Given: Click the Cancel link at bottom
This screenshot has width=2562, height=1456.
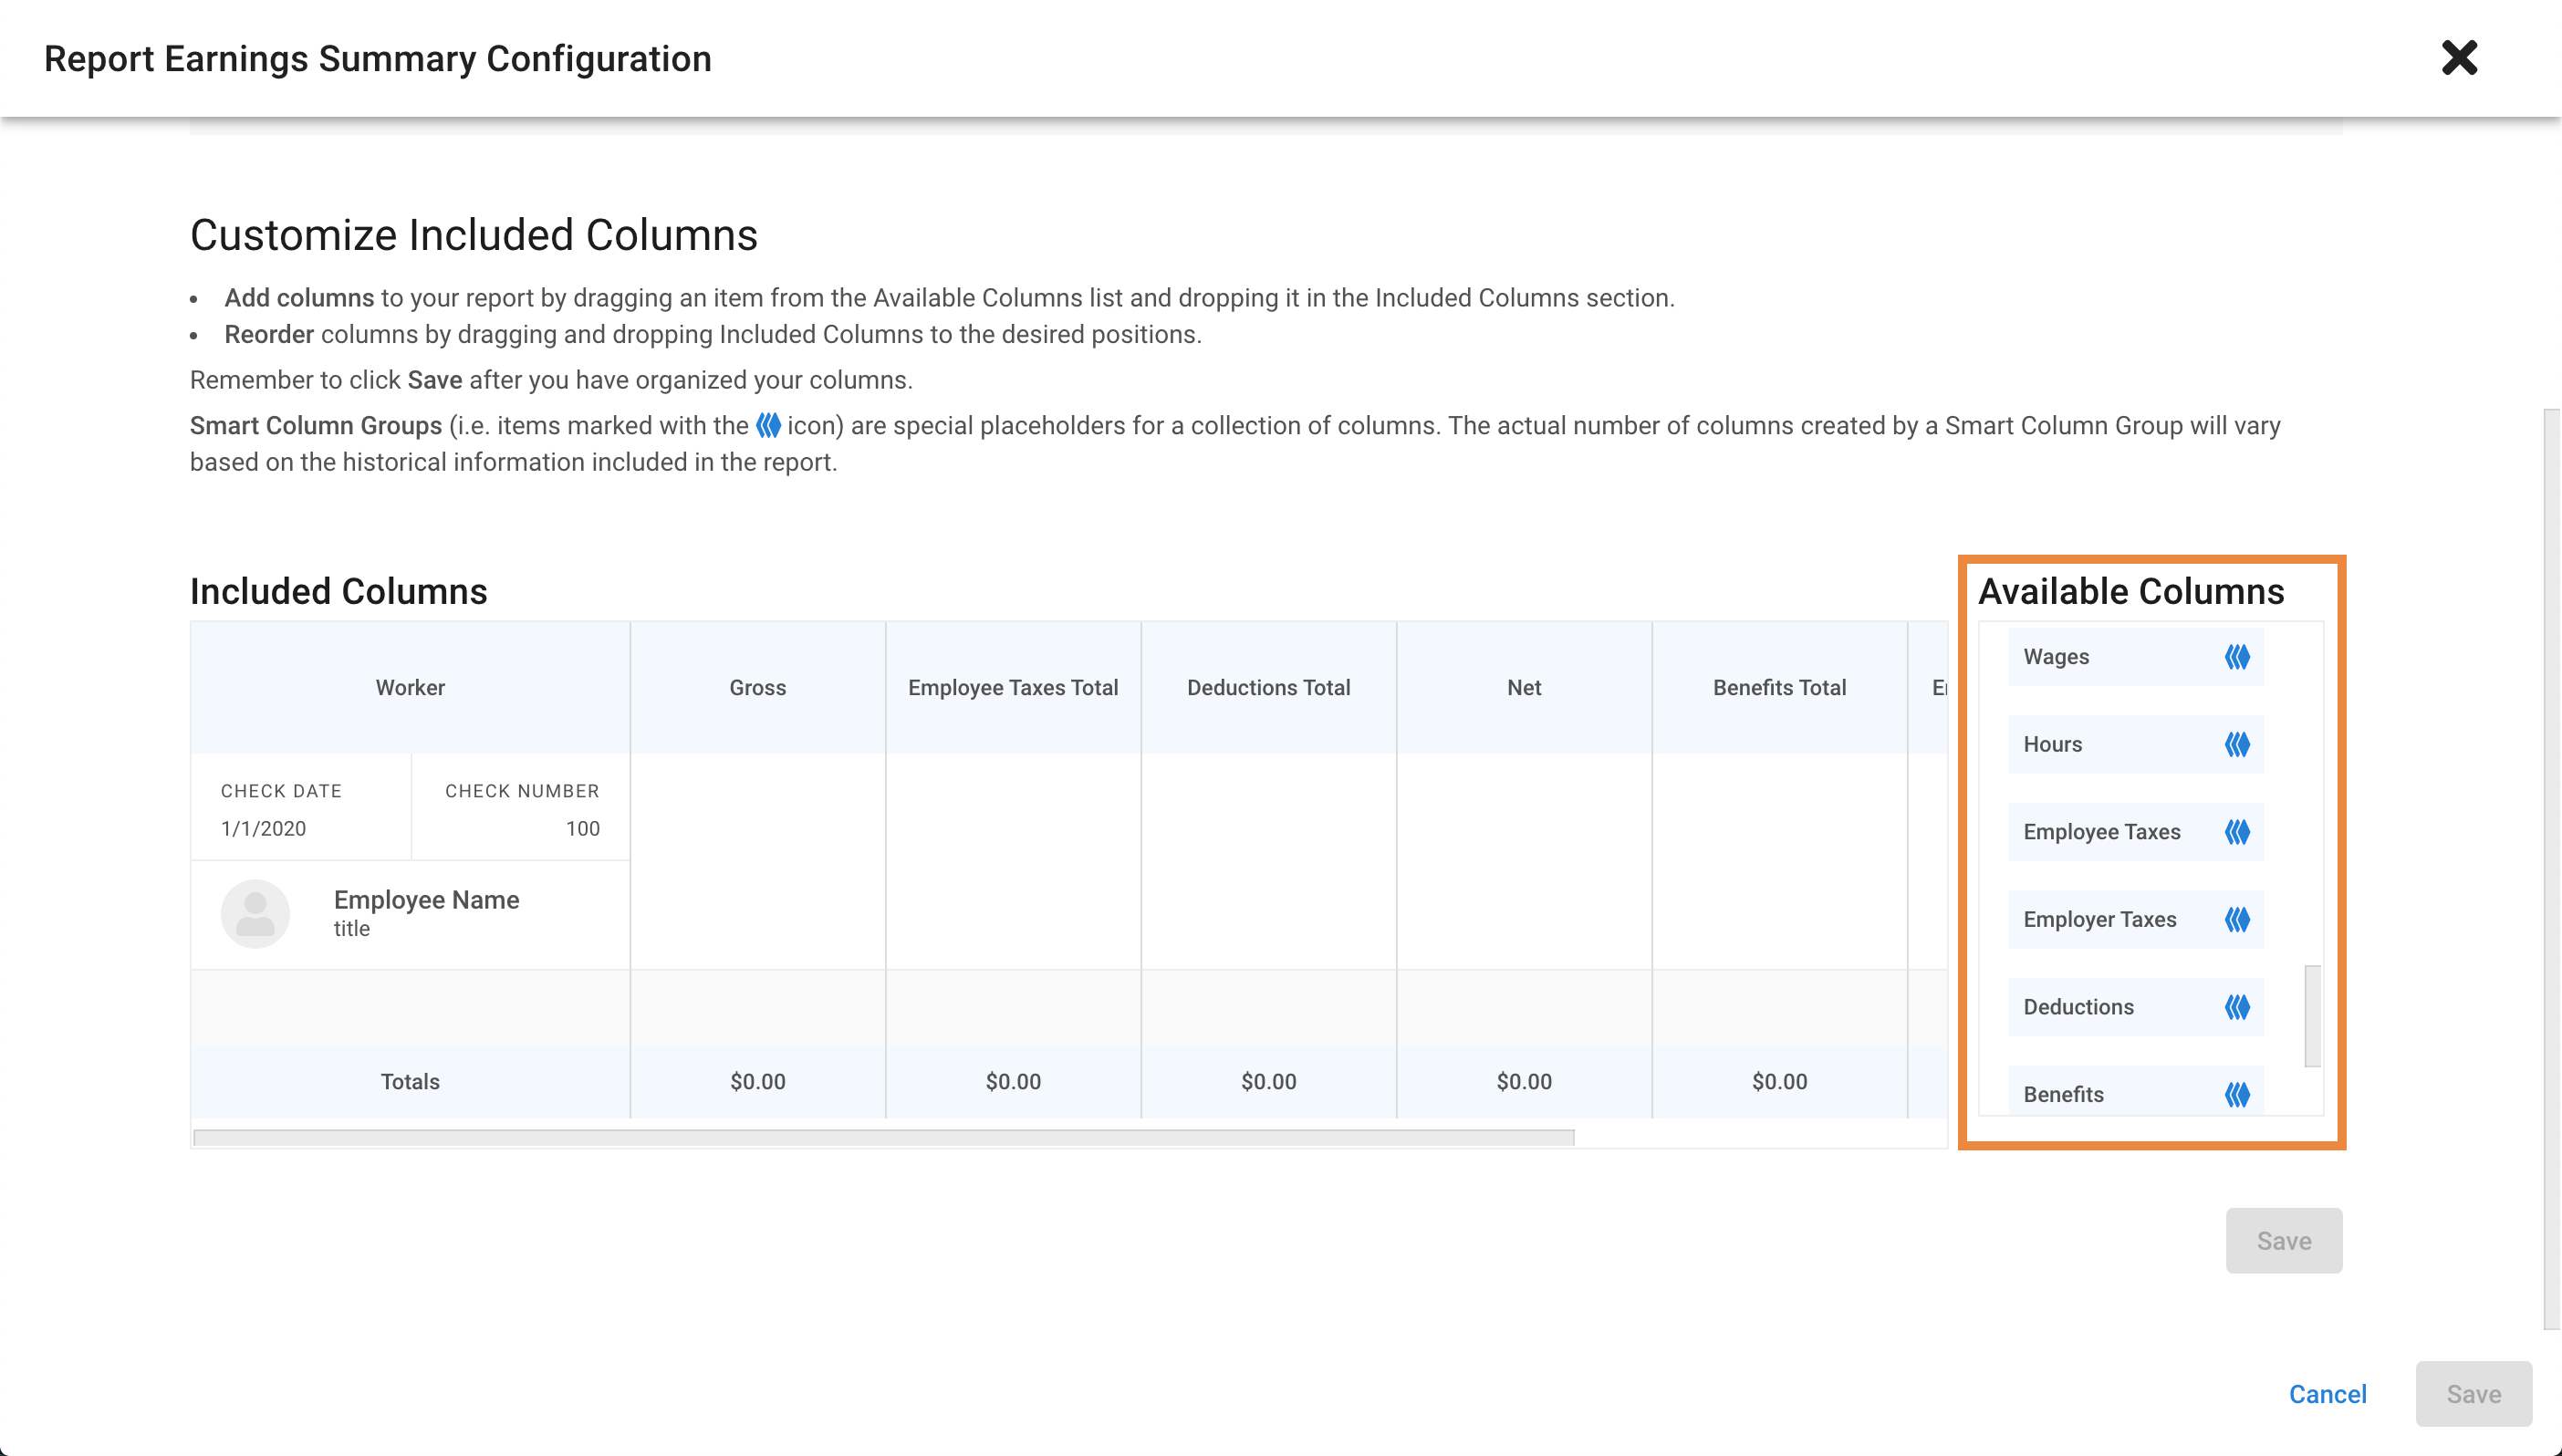Looking at the screenshot, I should pos(2327,1394).
